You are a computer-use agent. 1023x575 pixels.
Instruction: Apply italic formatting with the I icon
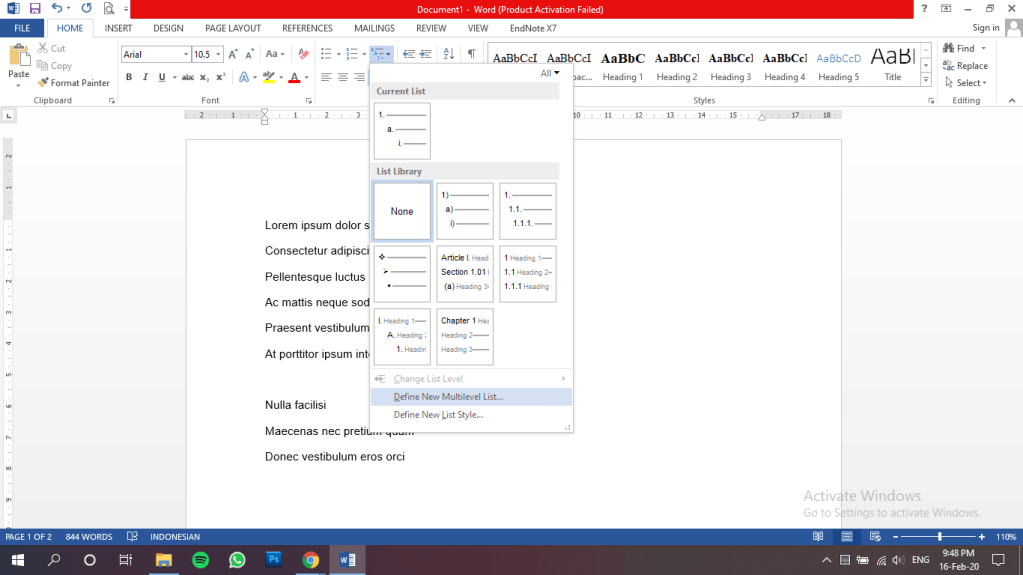pos(145,77)
